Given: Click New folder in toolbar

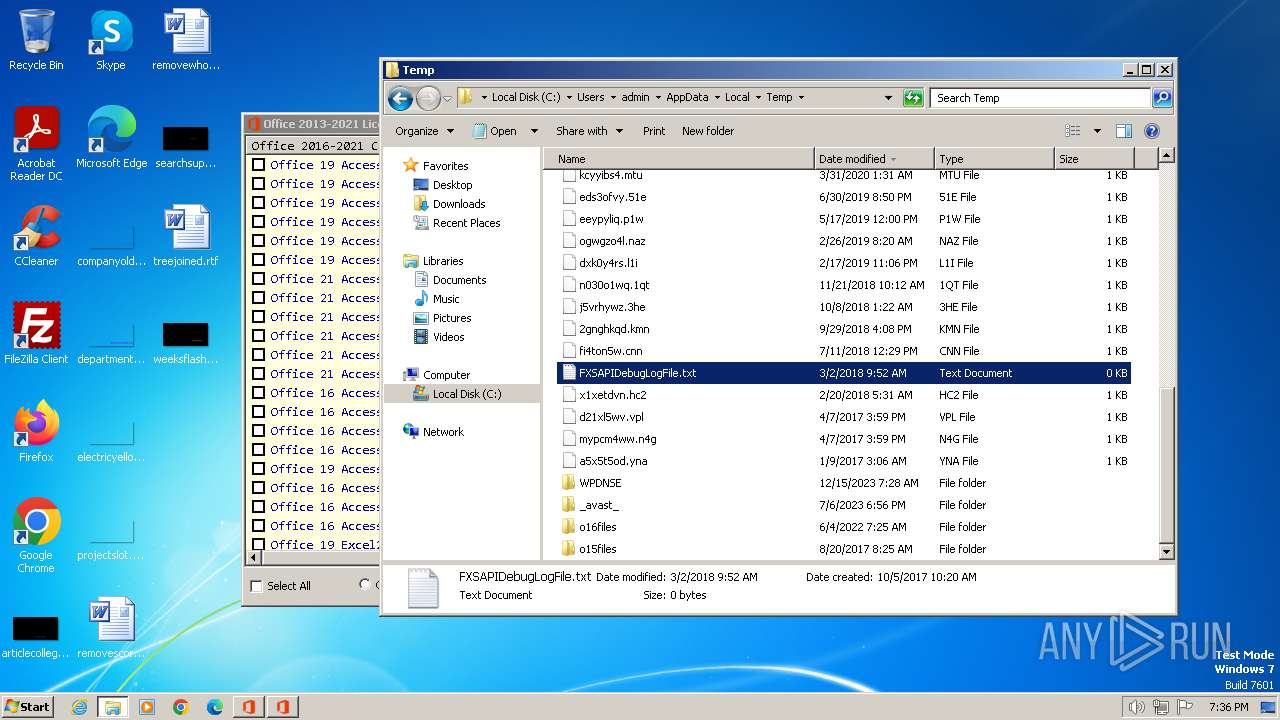Looking at the screenshot, I should [x=708, y=131].
